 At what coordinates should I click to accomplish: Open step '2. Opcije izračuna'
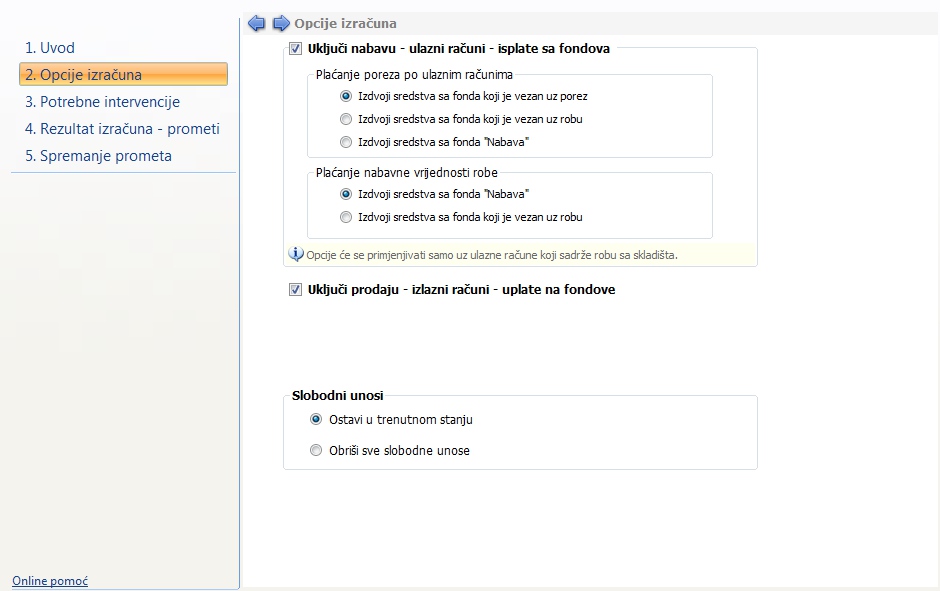coord(123,74)
